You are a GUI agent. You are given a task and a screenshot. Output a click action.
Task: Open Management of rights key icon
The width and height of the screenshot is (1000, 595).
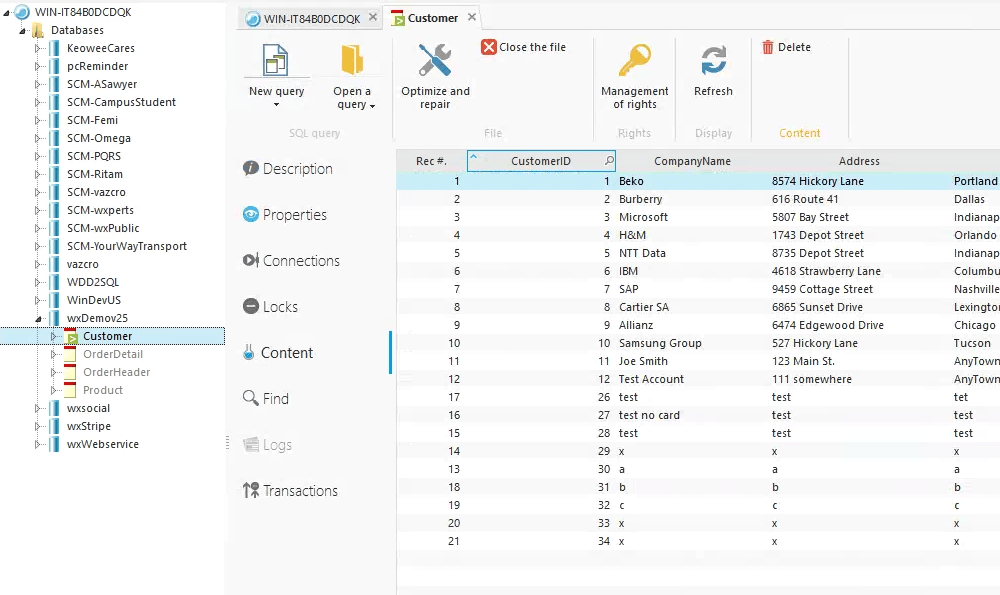click(634, 61)
